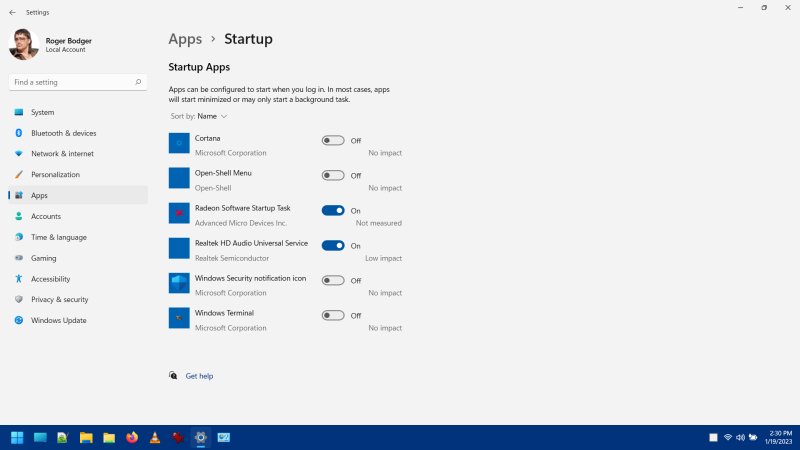Navigate to Apps breadcrumb
This screenshot has width=800, height=450.
tap(185, 39)
